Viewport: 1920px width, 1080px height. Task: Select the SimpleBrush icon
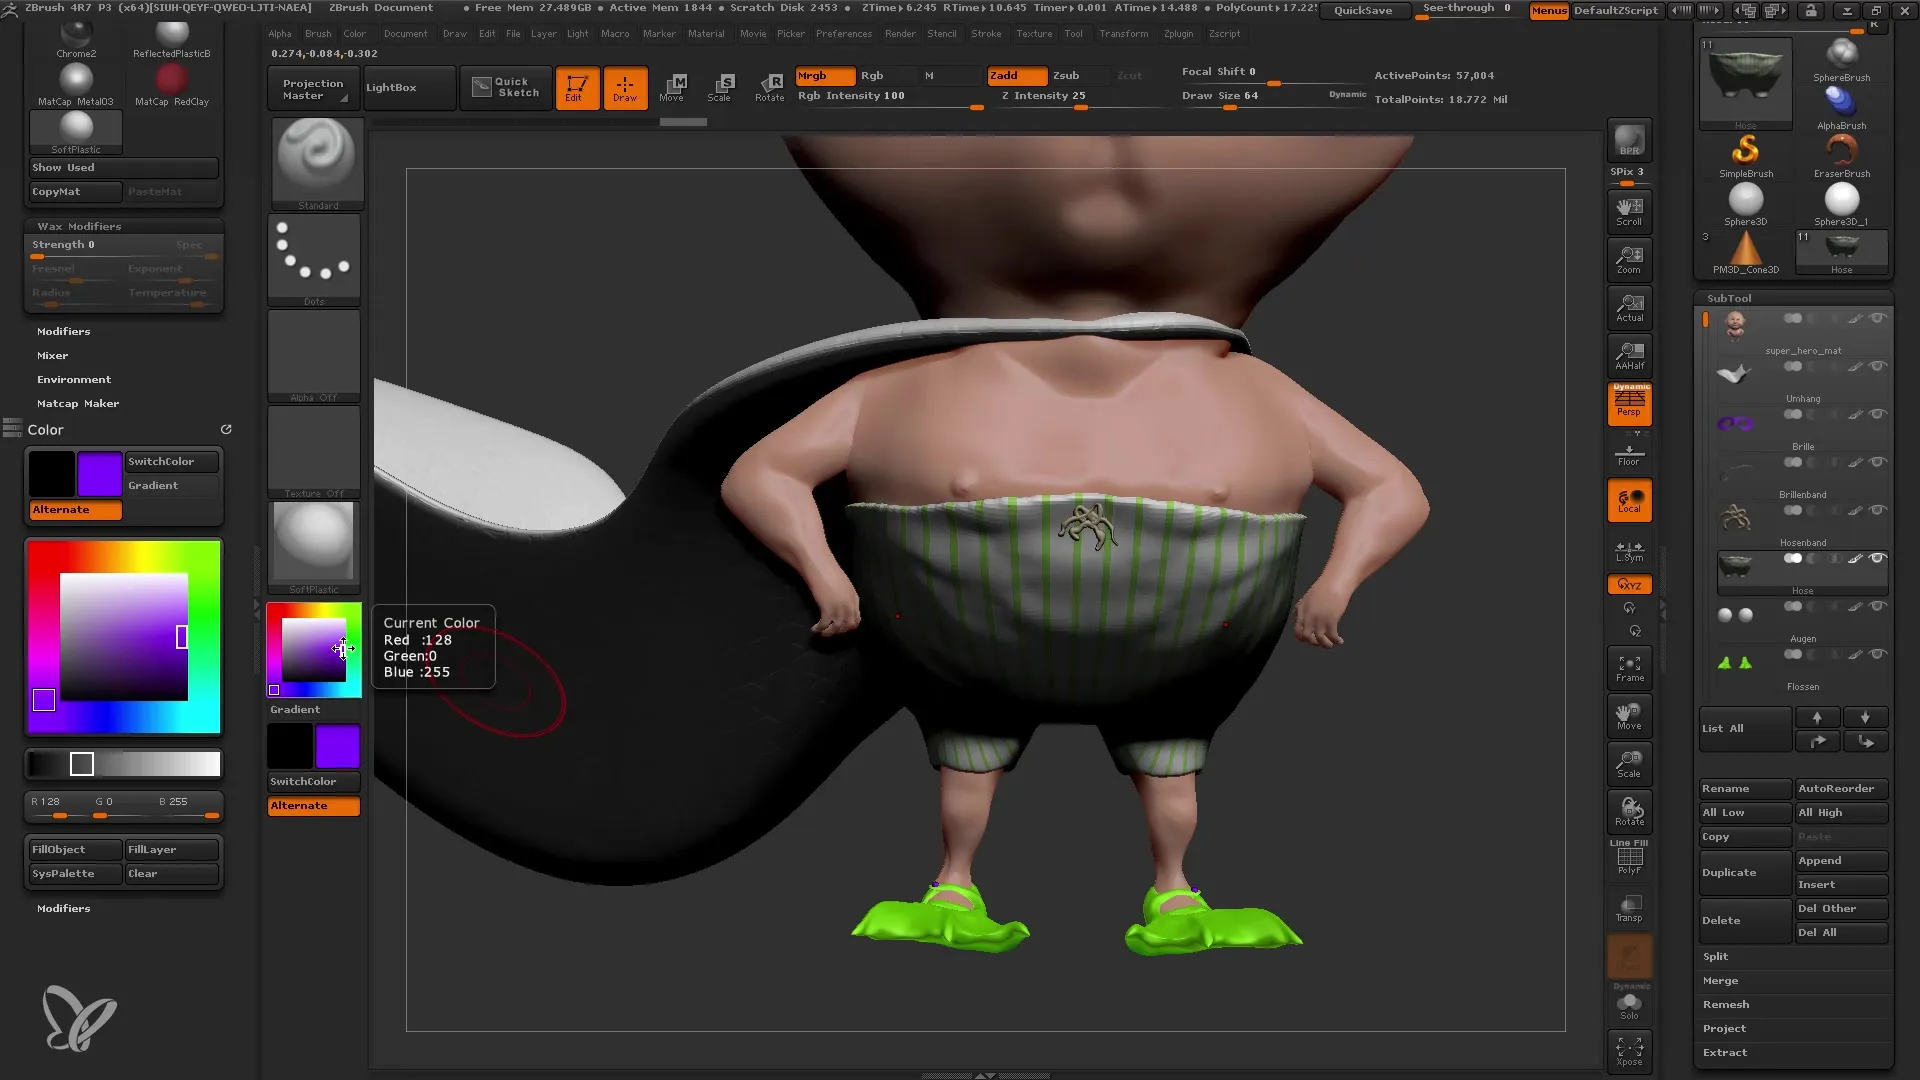(1746, 149)
